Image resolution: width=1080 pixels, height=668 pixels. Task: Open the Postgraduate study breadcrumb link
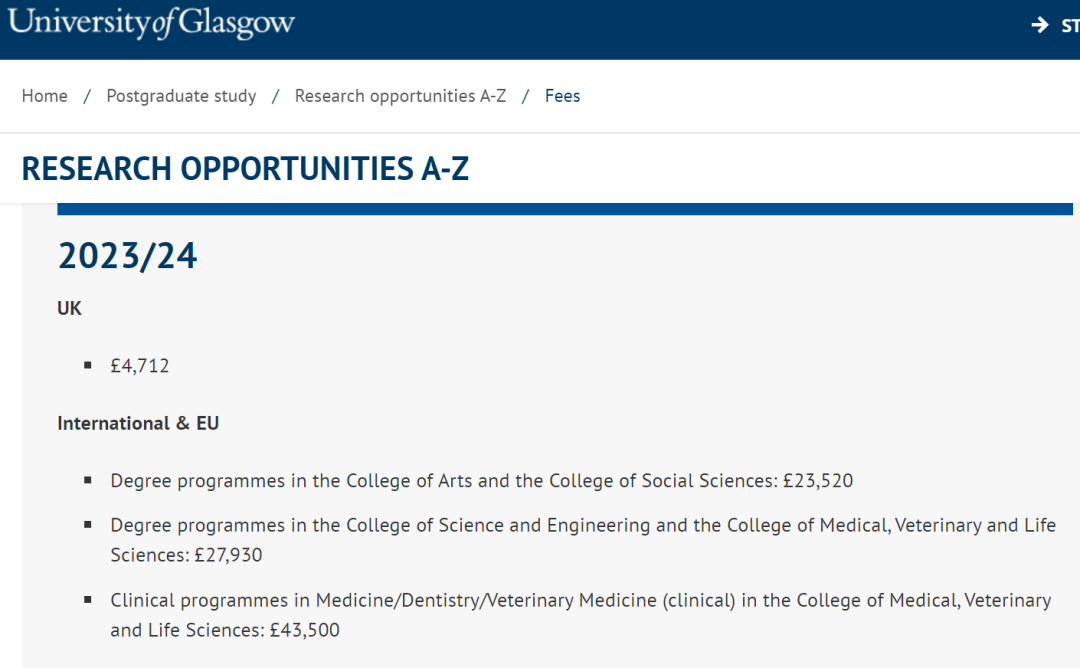click(181, 96)
